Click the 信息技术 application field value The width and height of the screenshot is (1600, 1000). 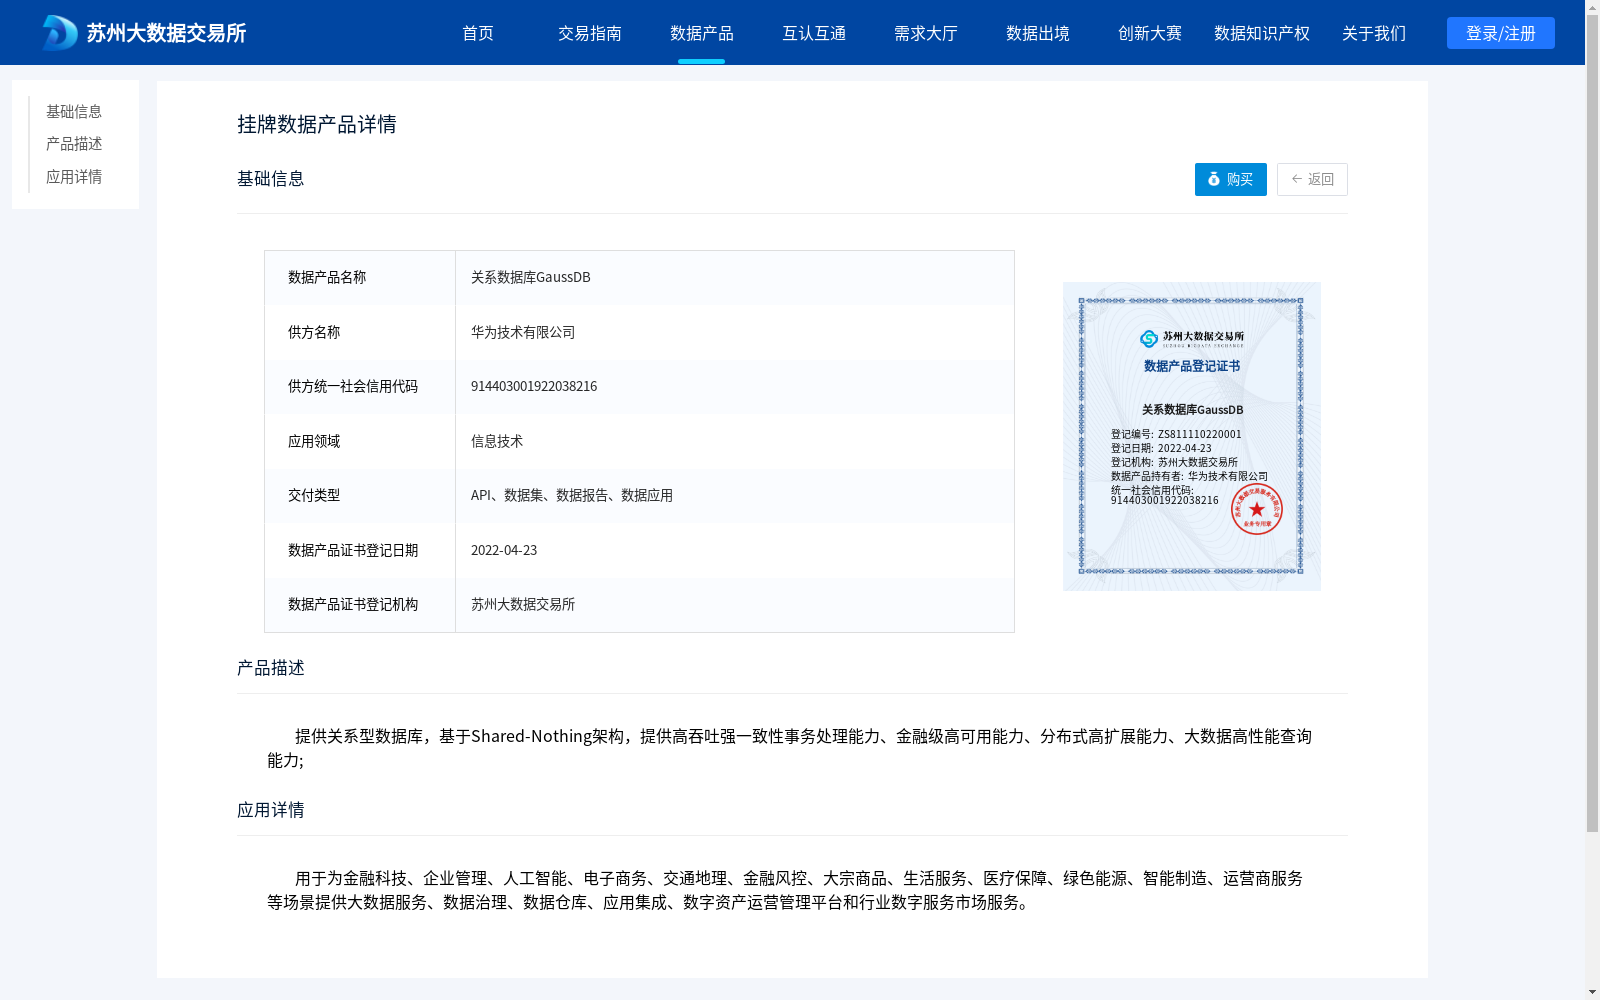coord(735,441)
